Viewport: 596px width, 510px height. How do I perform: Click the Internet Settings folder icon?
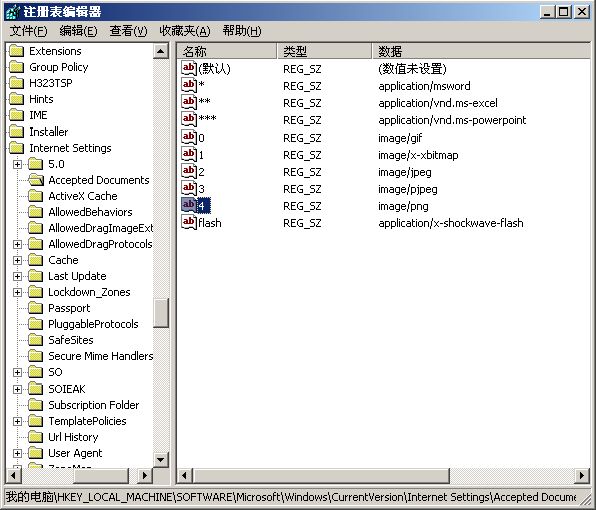pyautogui.click(x=16, y=148)
